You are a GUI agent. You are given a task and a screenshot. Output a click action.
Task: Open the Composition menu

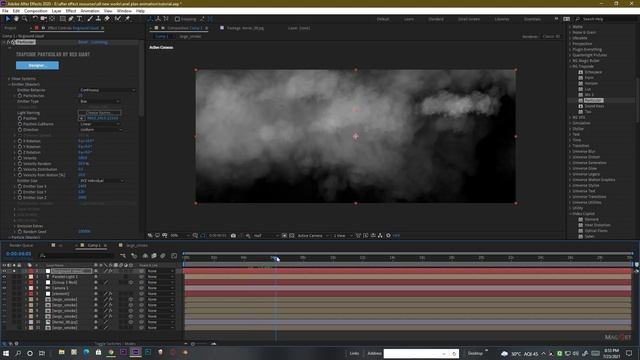coord(36,11)
